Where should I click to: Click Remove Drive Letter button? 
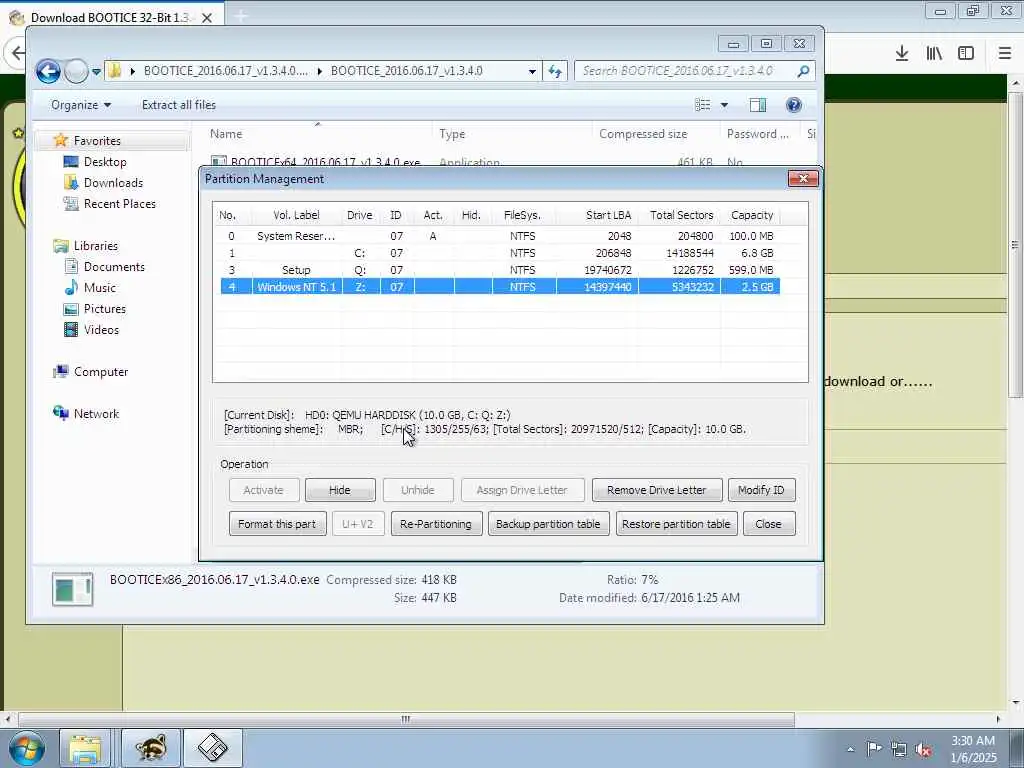656,490
